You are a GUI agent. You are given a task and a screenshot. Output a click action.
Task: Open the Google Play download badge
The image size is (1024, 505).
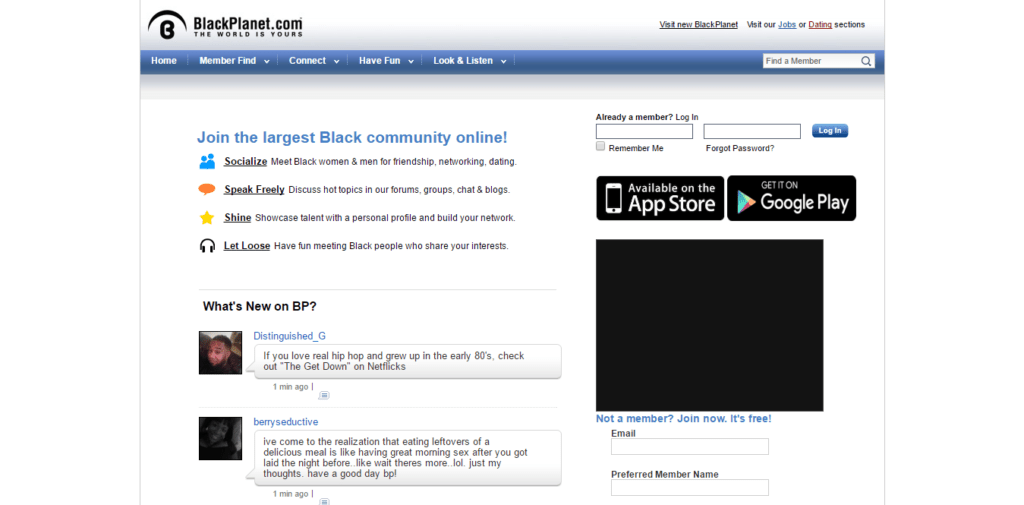click(x=792, y=198)
